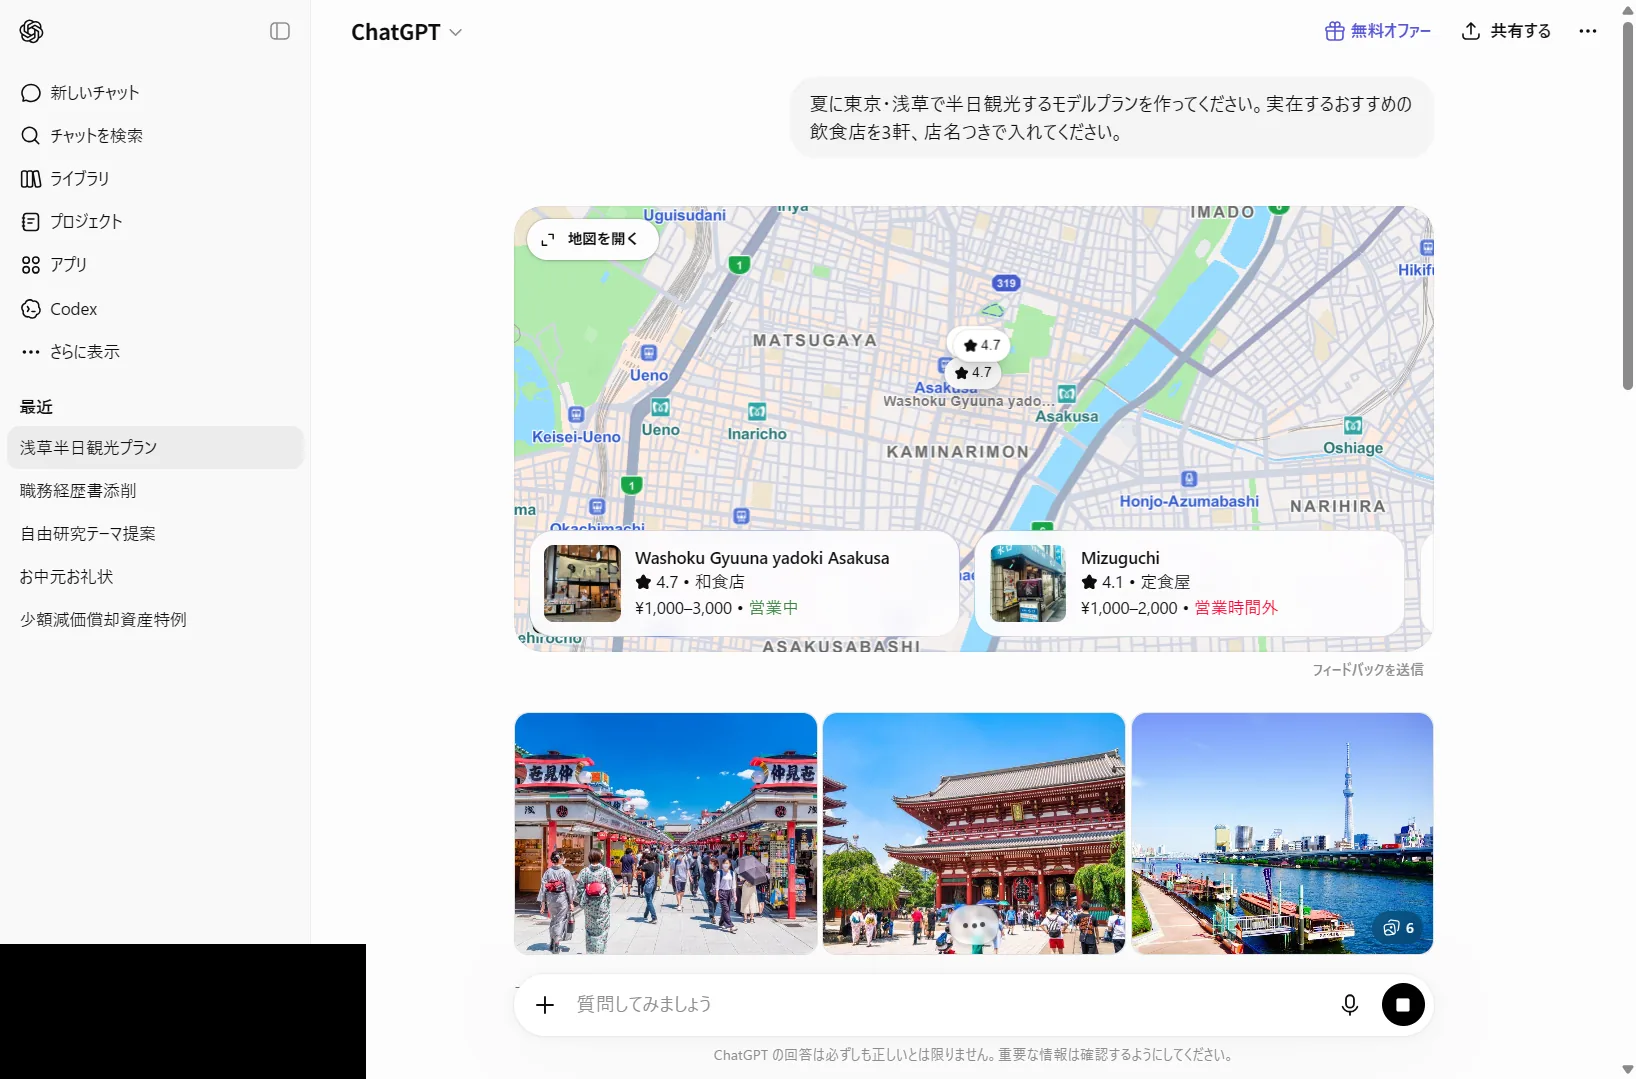This screenshot has width=1636, height=1079.
Task: Click the scrollbar up arrow
Action: 1627,9
